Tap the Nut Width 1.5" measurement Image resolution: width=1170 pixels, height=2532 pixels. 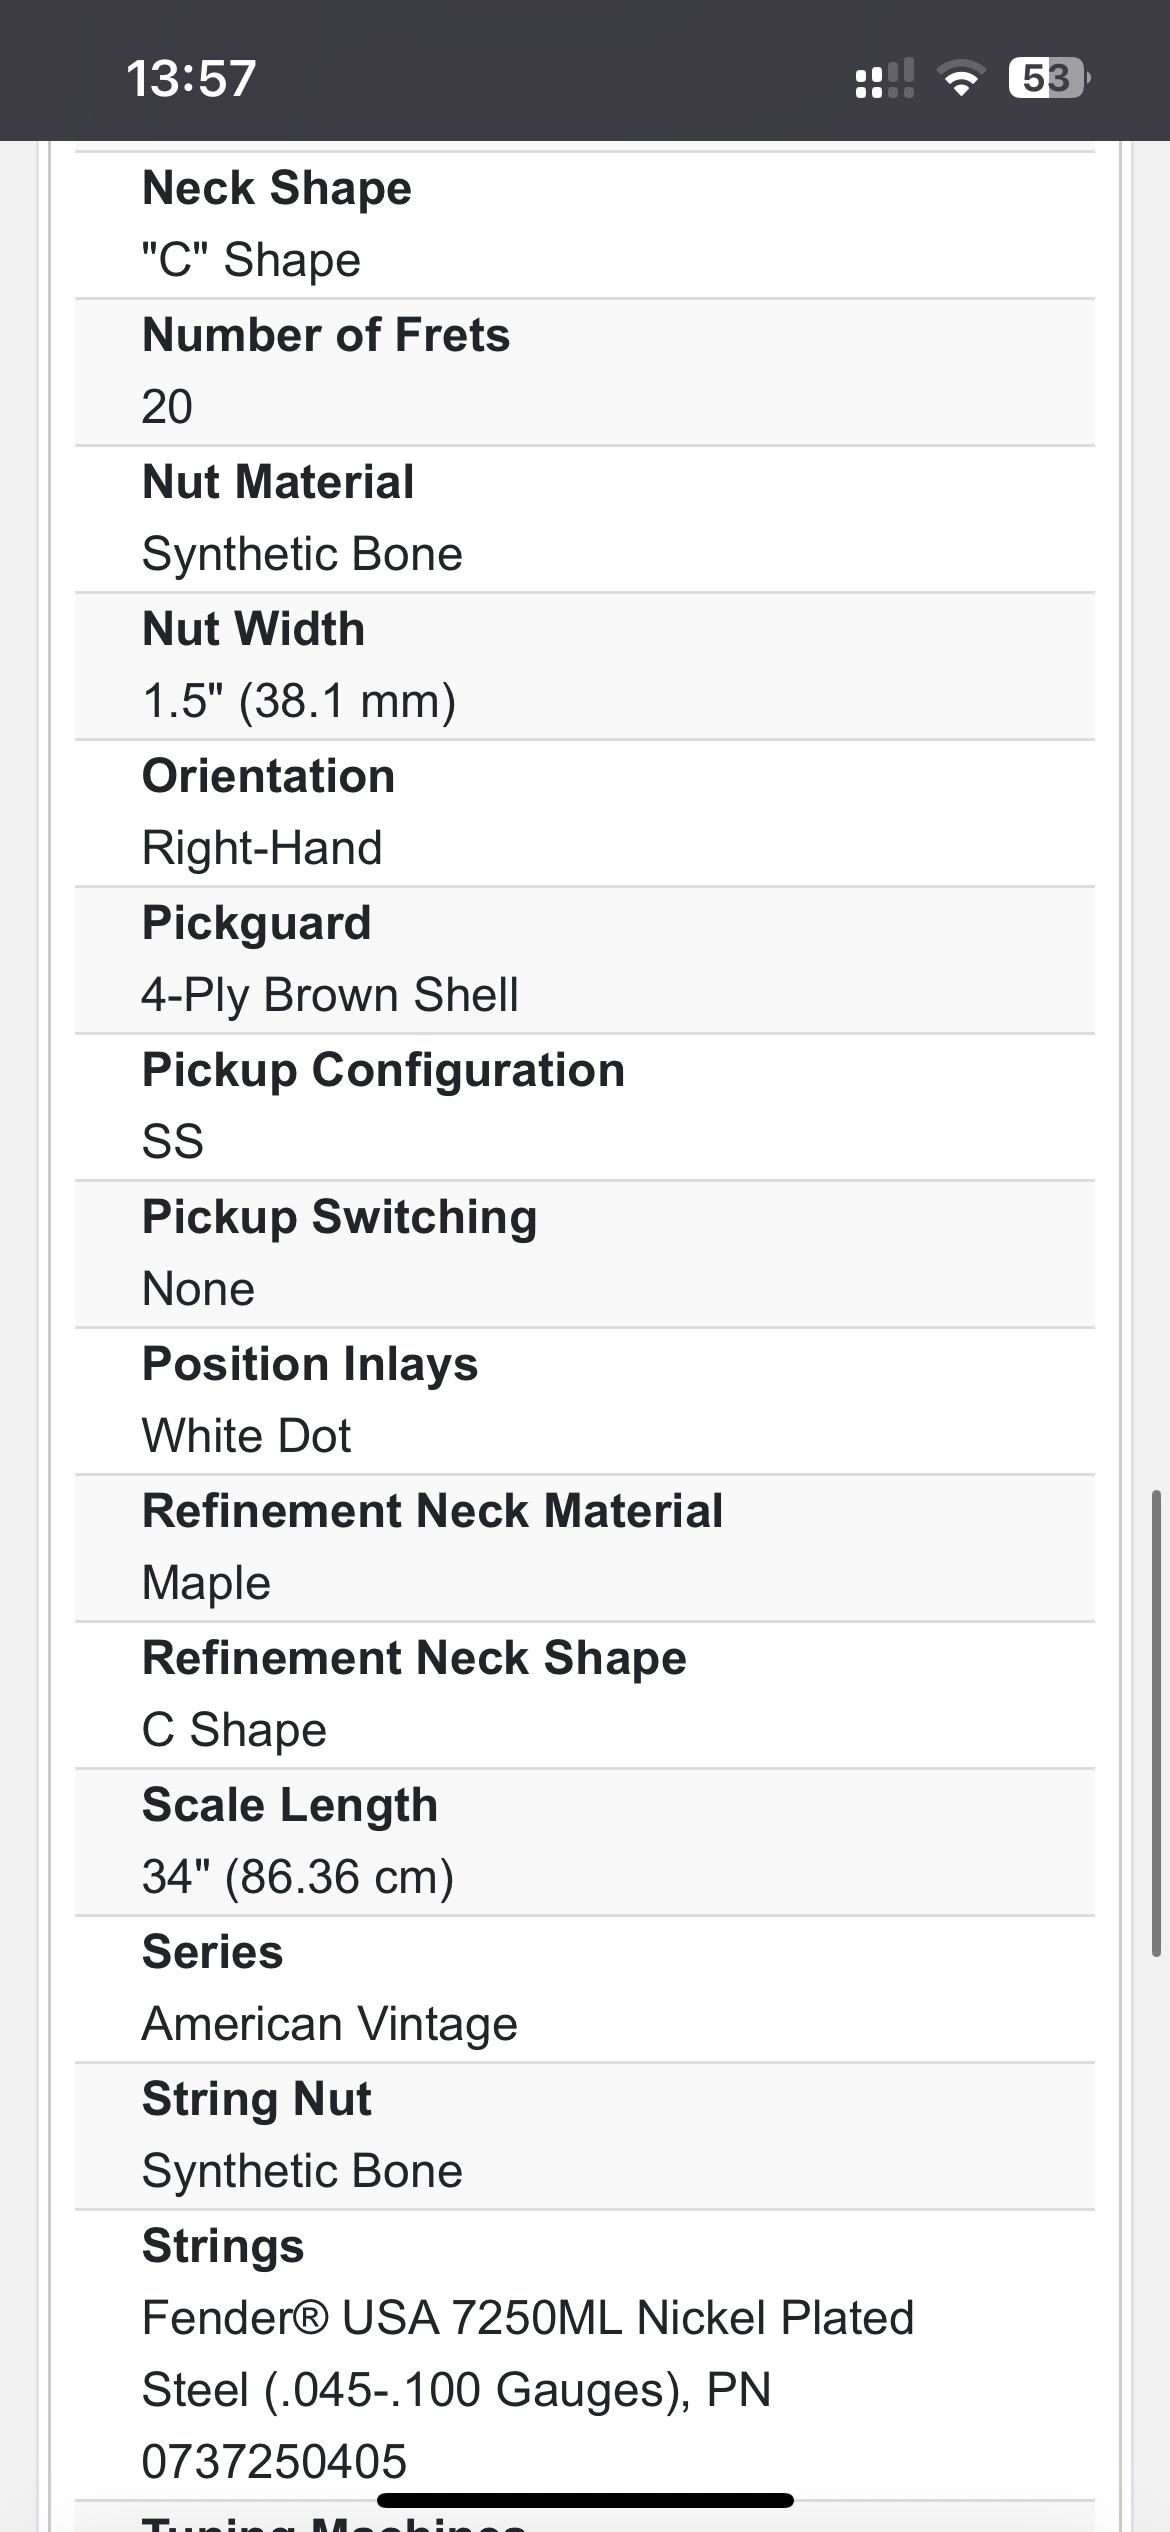click(x=299, y=701)
